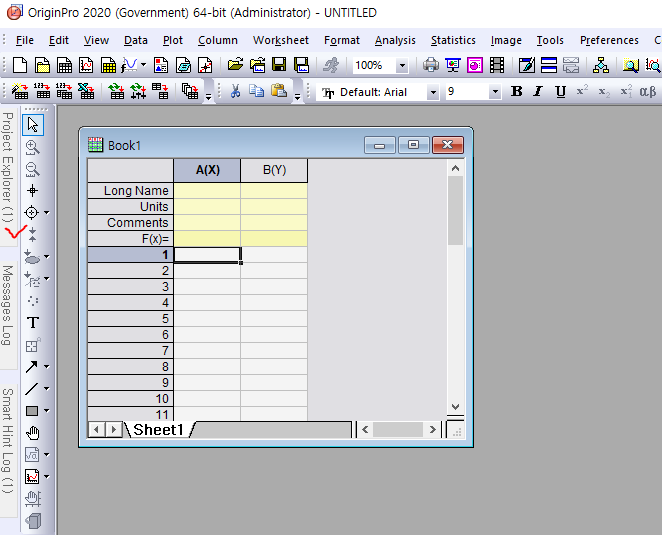Click the horizontal scrollbar track in Book1
Viewport: 662px width, 535px height.
pos(398,430)
